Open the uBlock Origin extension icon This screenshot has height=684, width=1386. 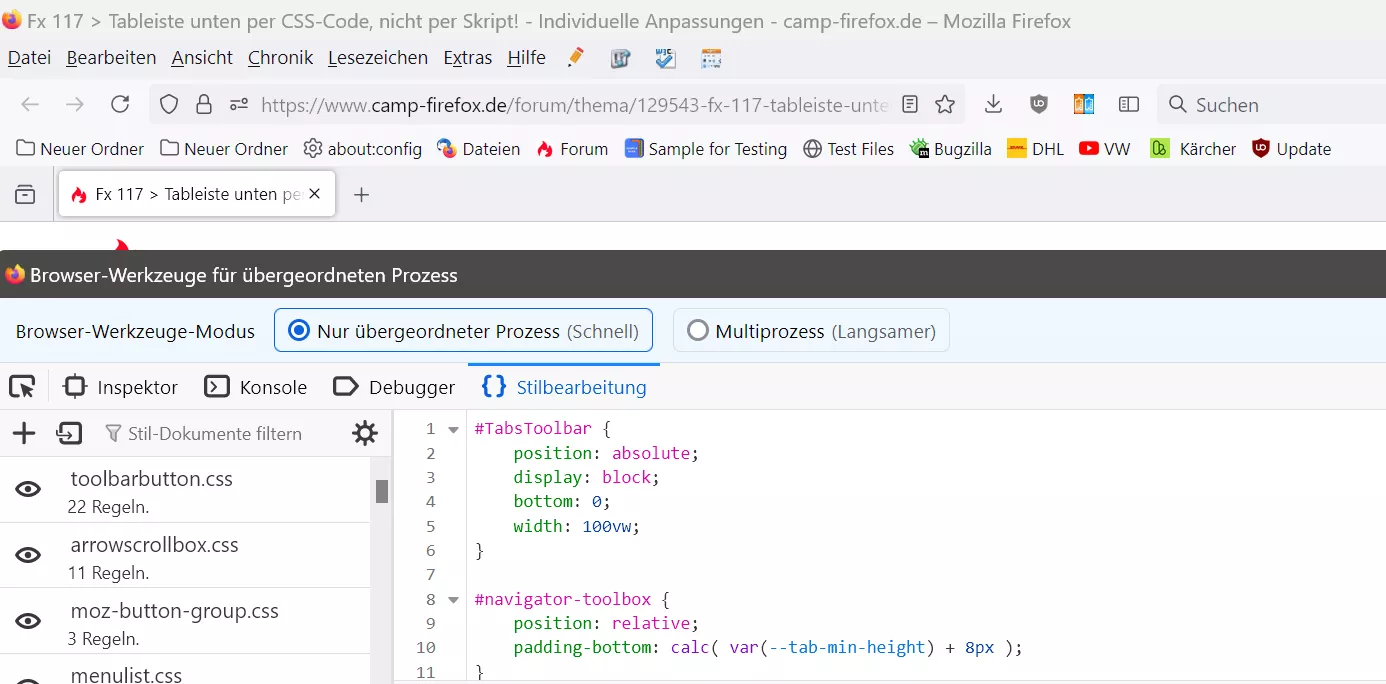(1039, 105)
